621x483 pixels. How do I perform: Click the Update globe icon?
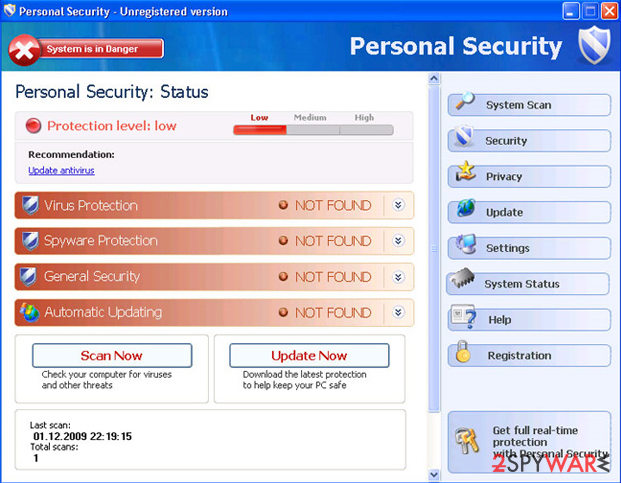click(x=466, y=207)
